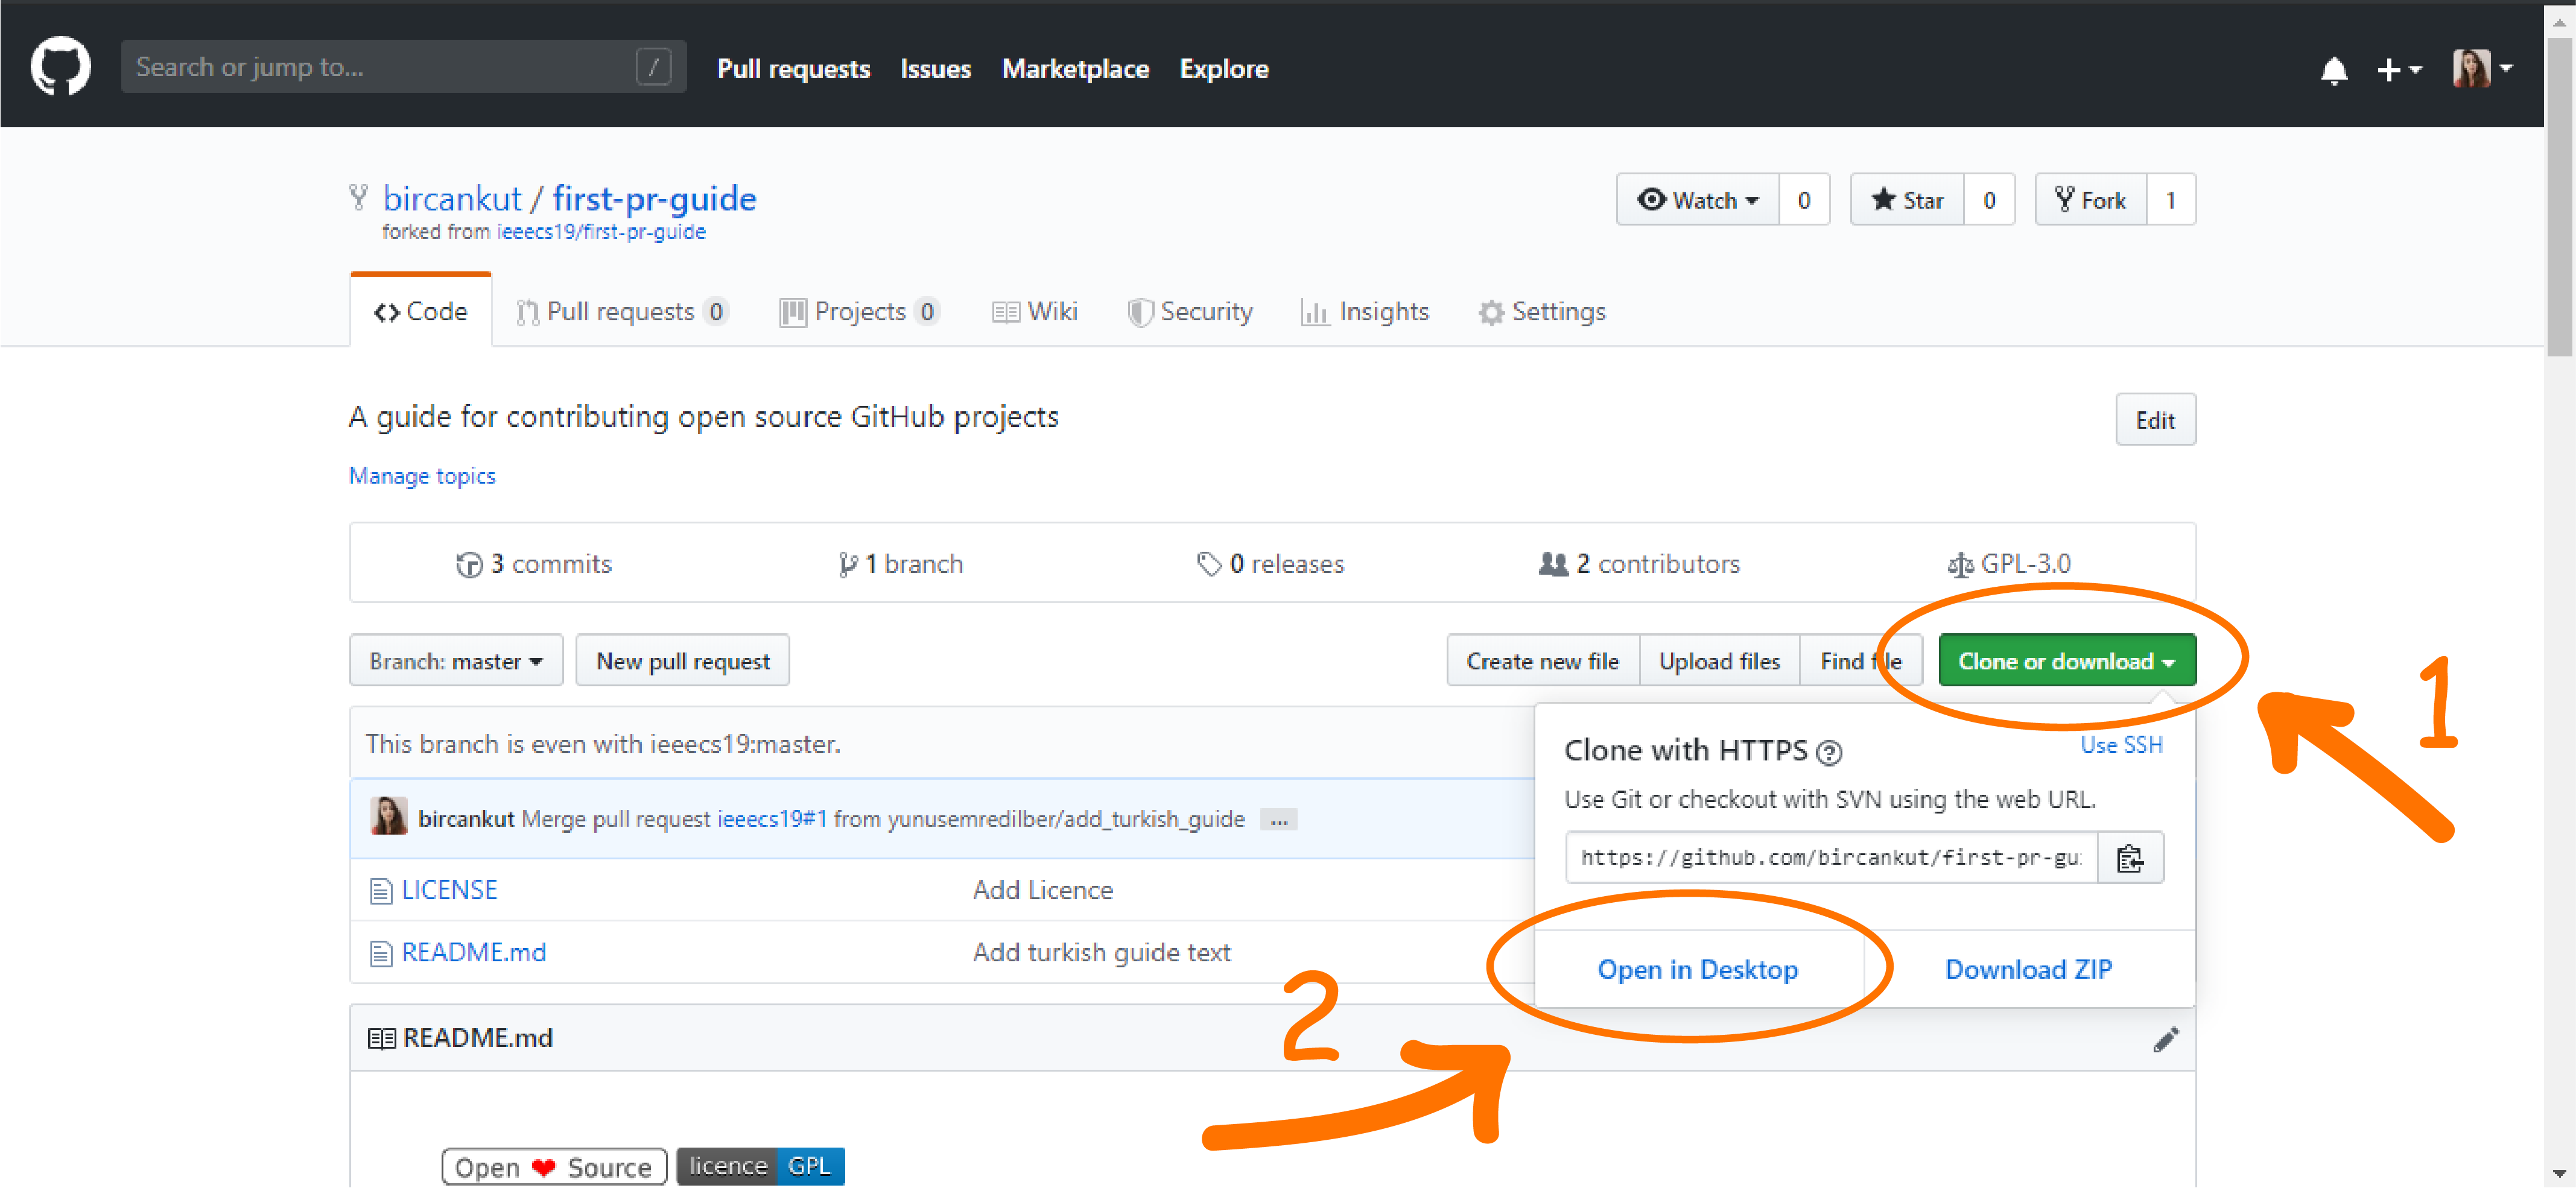Switch clone method to Use SSH

[x=2121, y=745]
